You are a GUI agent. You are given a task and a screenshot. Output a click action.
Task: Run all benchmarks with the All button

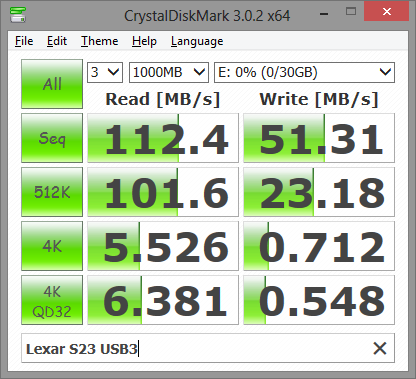coord(52,84)
